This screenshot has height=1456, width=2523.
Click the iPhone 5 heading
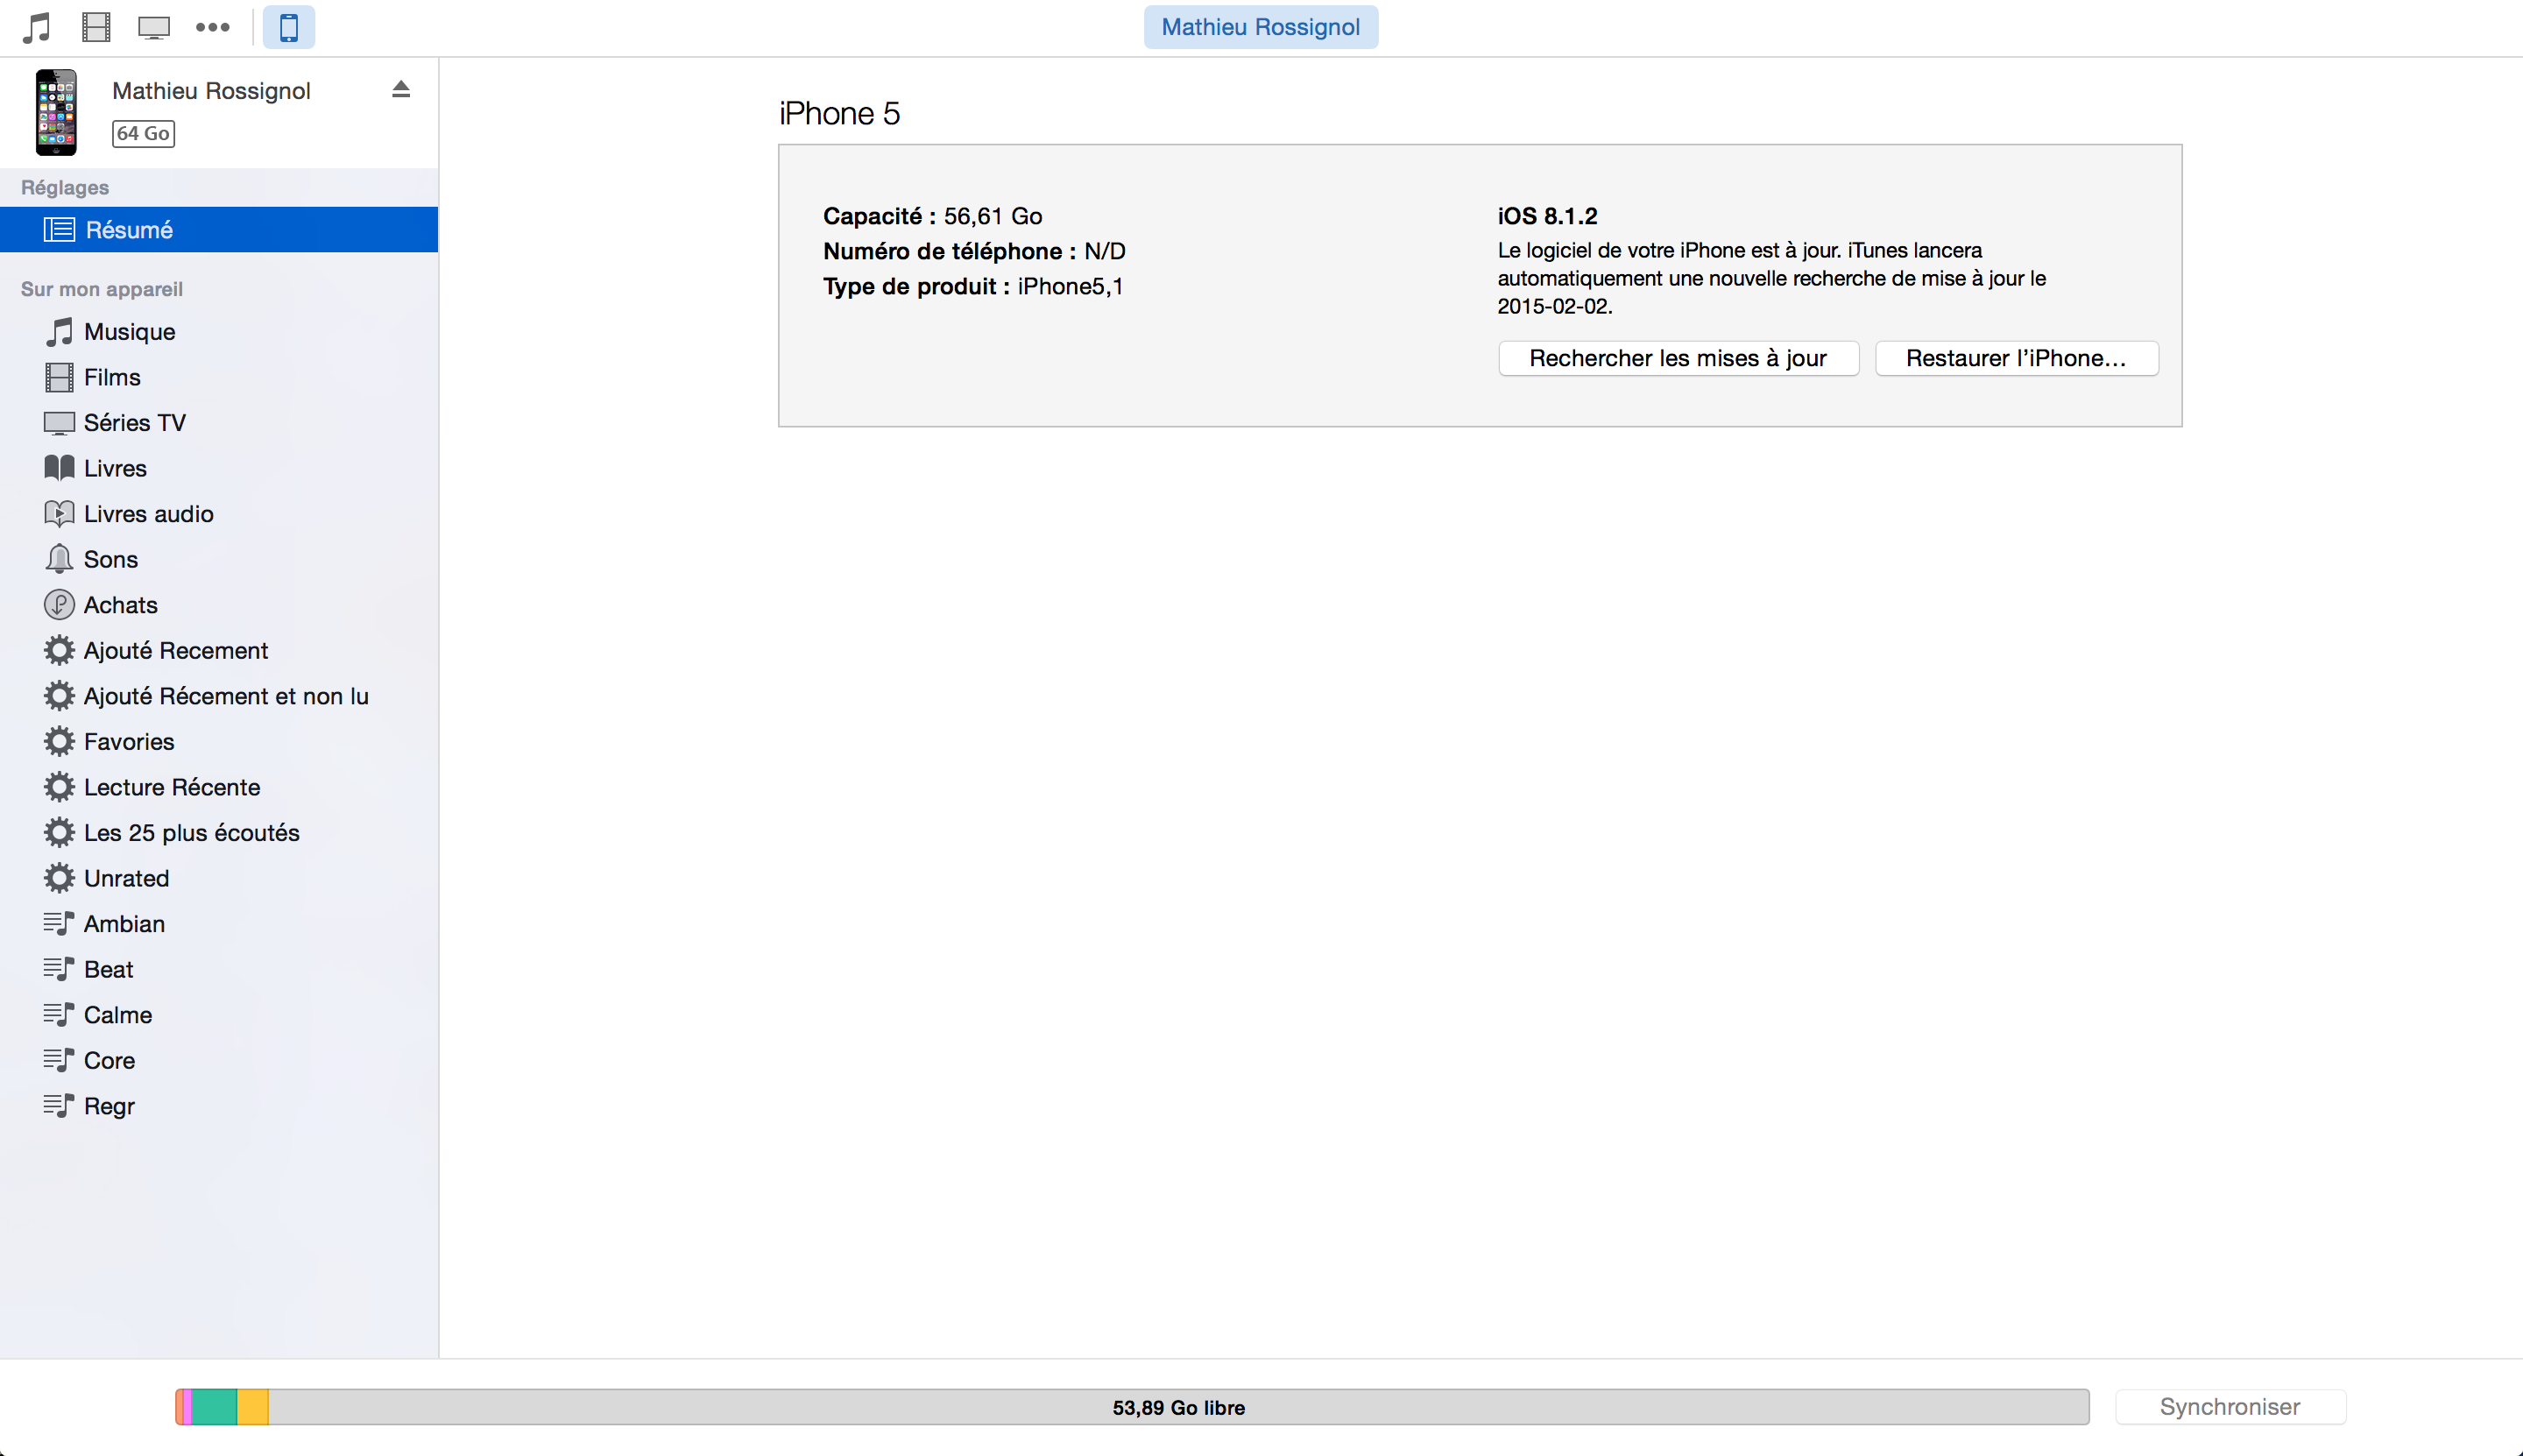[x=839, y=113]
